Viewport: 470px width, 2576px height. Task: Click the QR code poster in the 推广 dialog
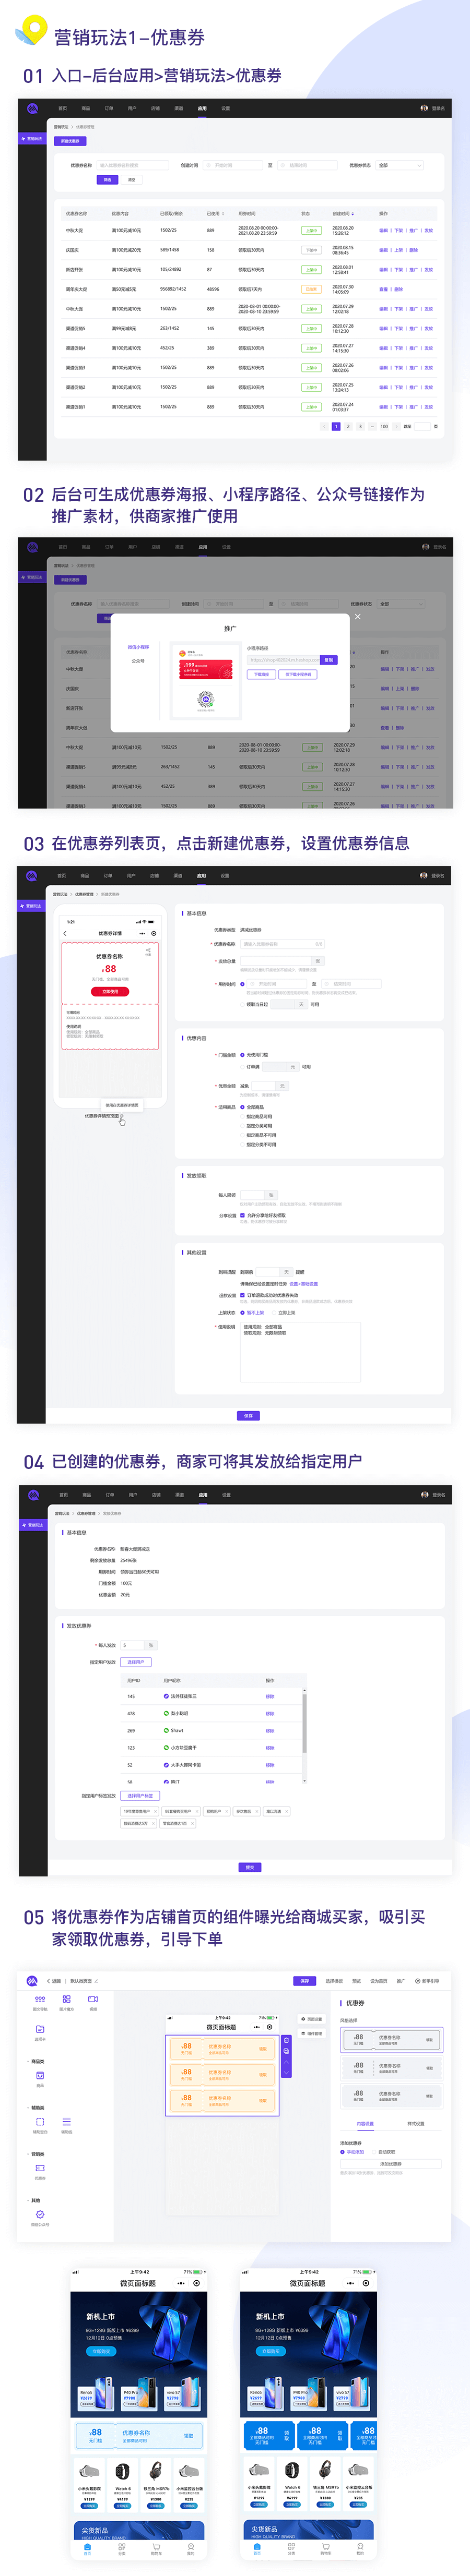[205, 680]
